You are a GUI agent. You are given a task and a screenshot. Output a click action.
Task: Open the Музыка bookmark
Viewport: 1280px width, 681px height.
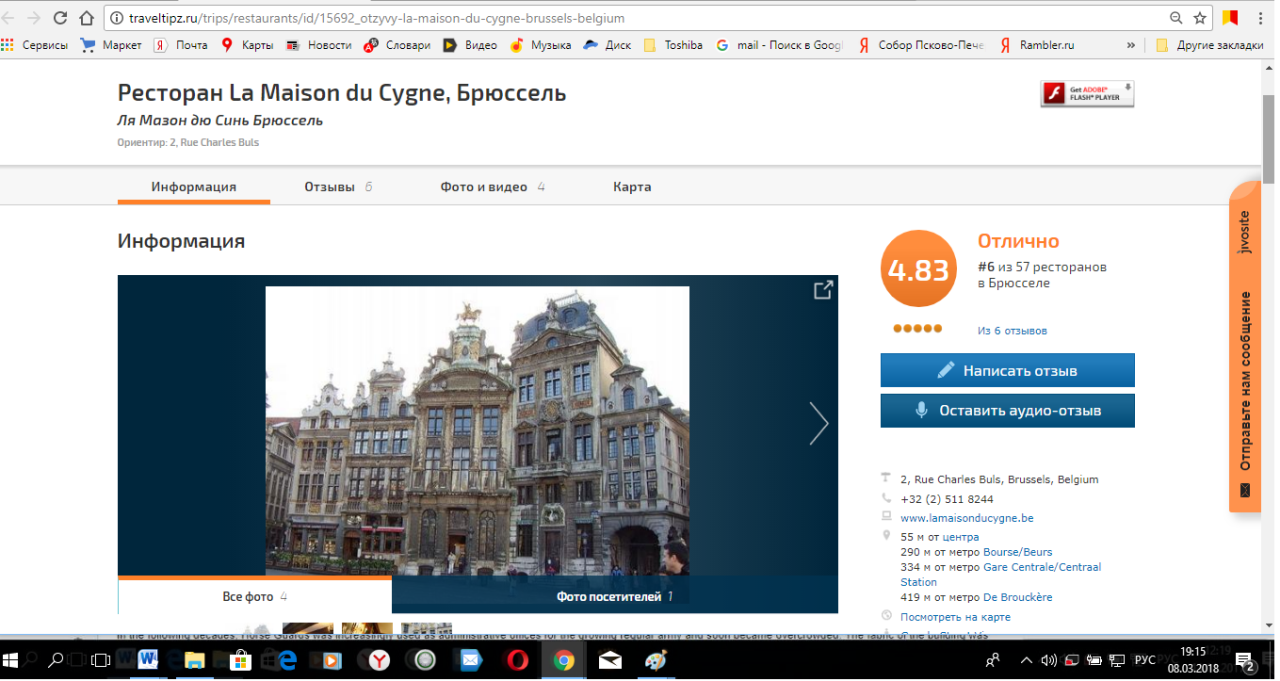point(541,45)
